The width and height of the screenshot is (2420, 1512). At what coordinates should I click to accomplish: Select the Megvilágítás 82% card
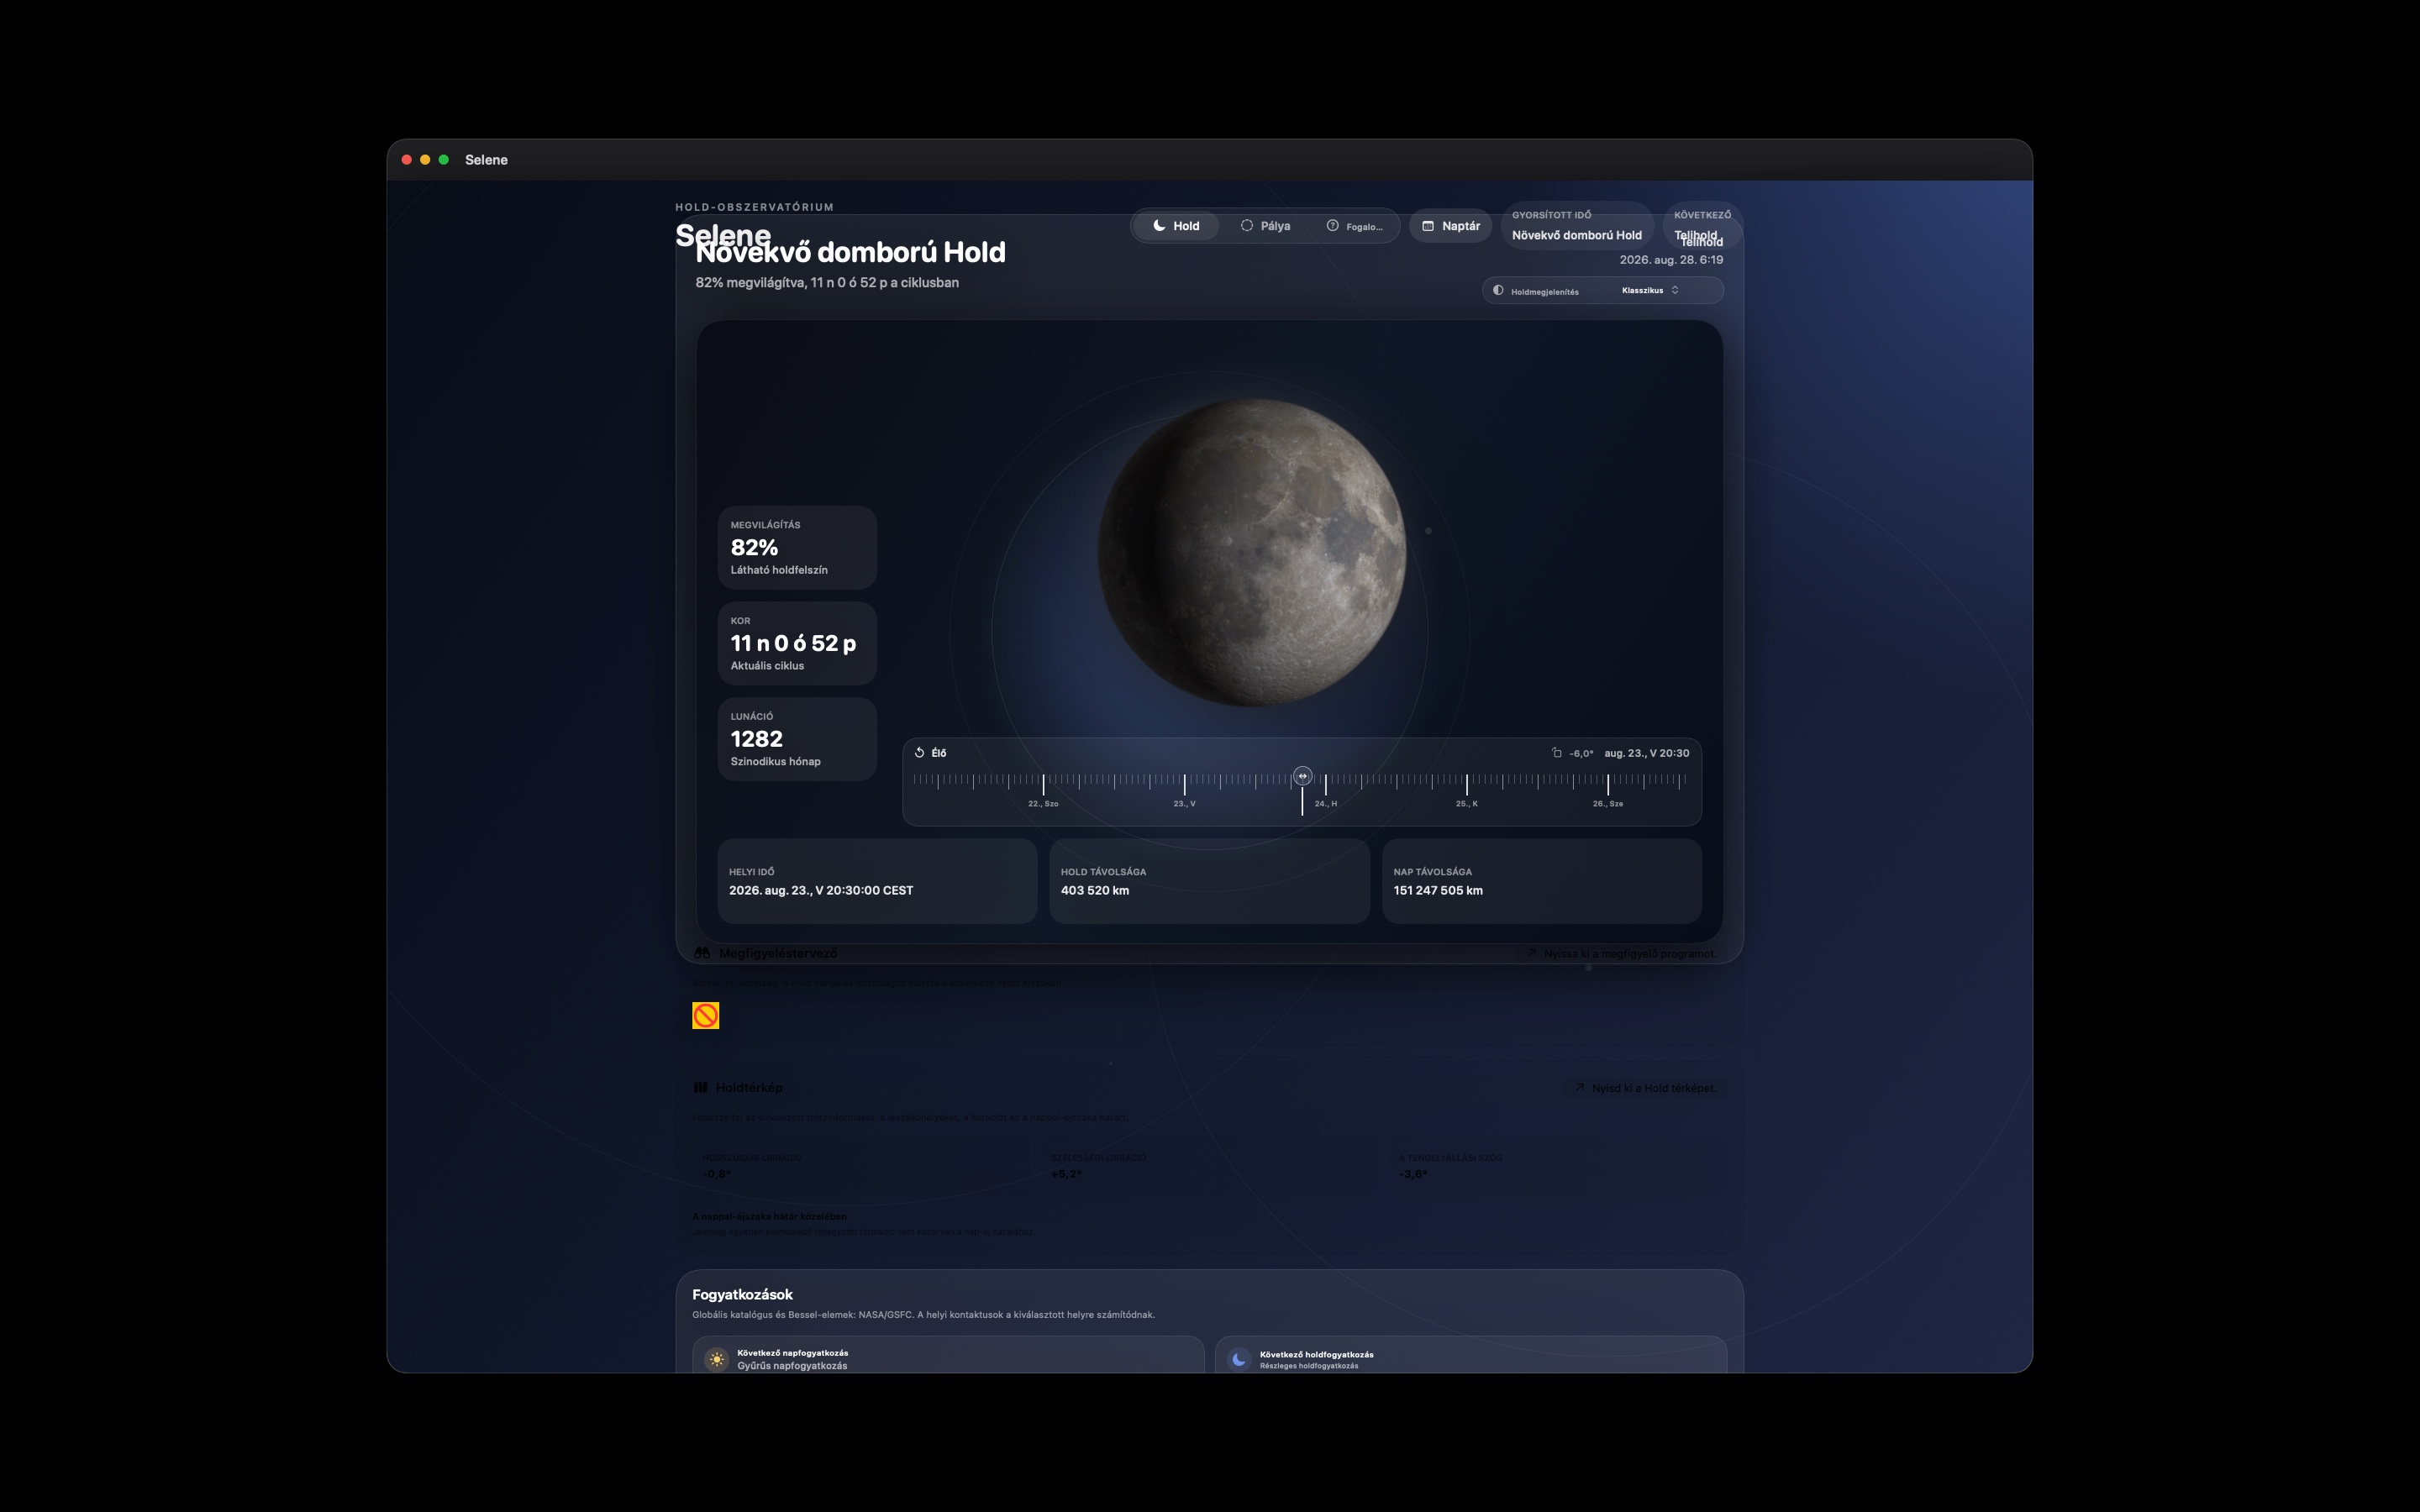point(797,547)
